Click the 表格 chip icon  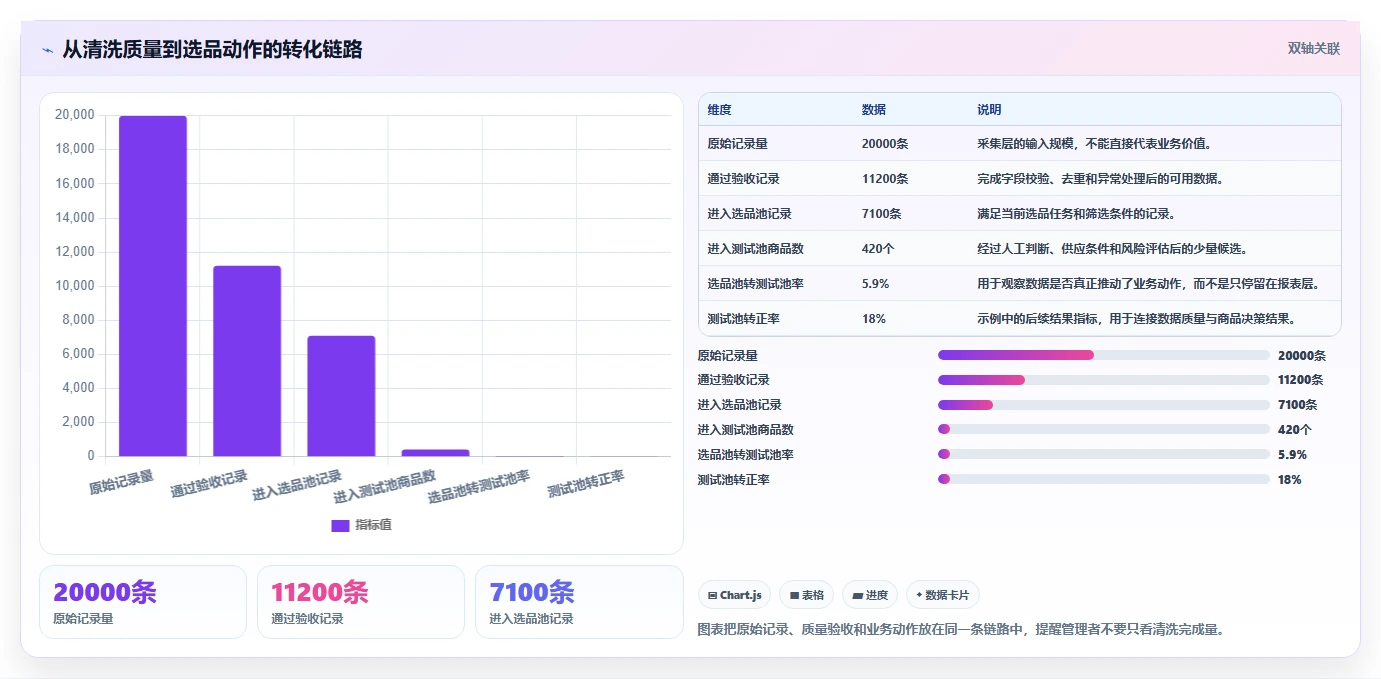tap(794, 595)
